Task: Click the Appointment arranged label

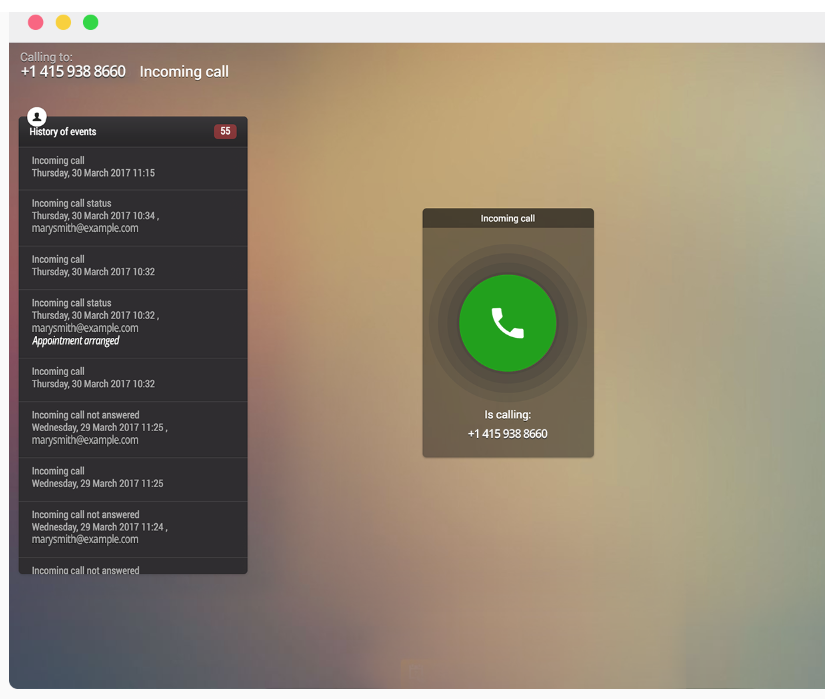Action: [x=76, y=341]
